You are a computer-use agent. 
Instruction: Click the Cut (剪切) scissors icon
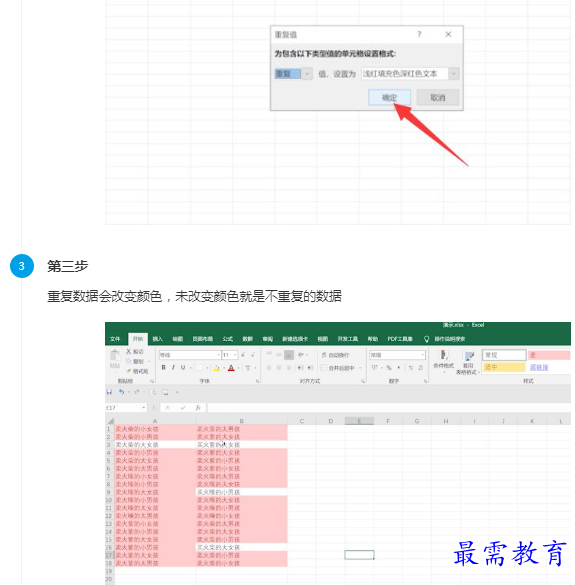pyautogui.click(x=129, y=351)
